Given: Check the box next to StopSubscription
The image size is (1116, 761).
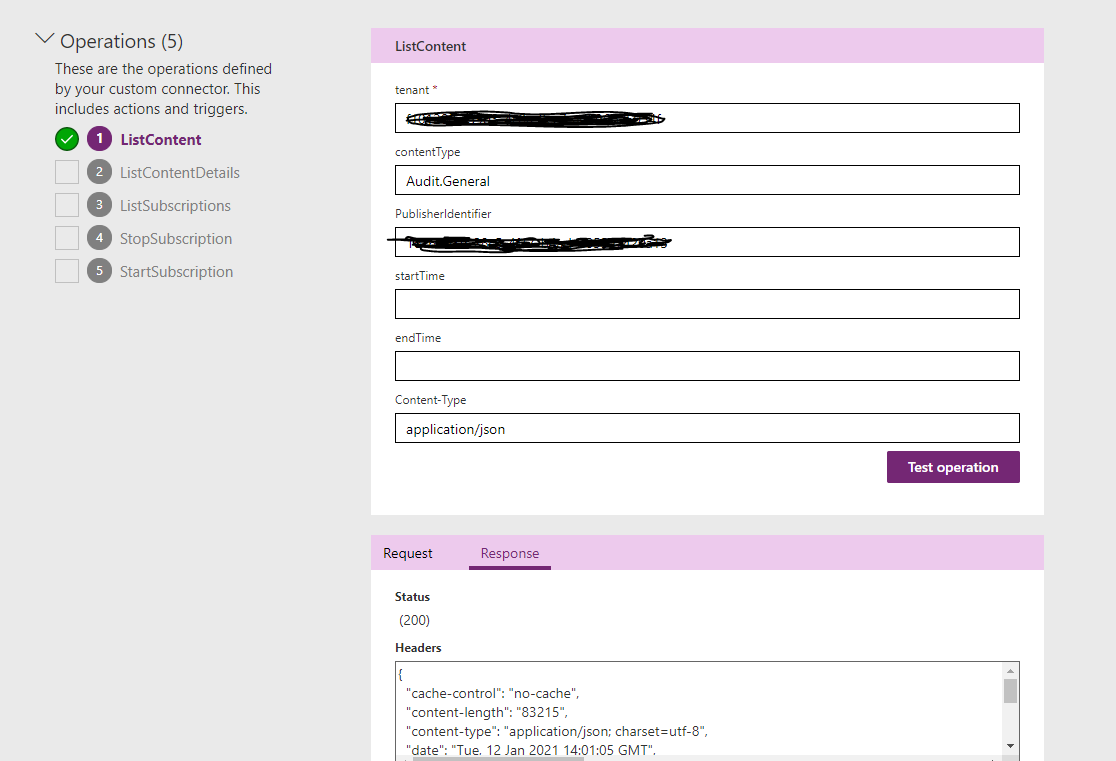Looking at the screenshot, I should [66, 238].
